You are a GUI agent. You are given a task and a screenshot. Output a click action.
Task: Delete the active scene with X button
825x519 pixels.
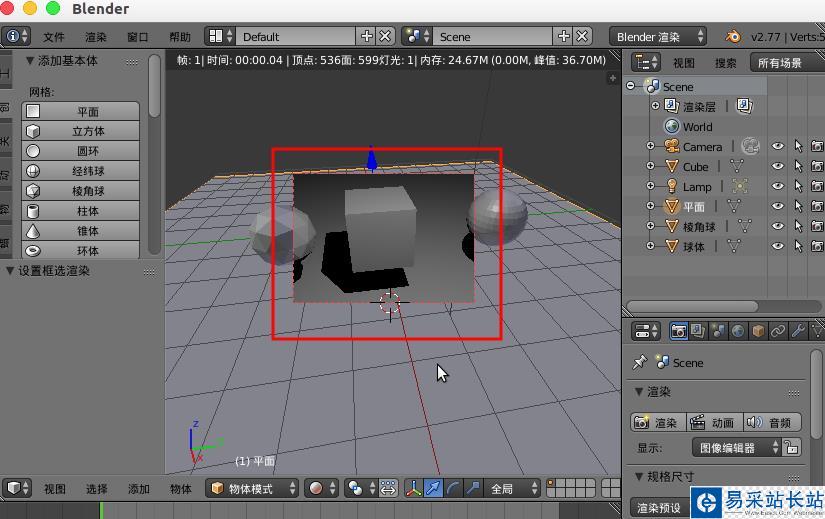pos(582,36)
